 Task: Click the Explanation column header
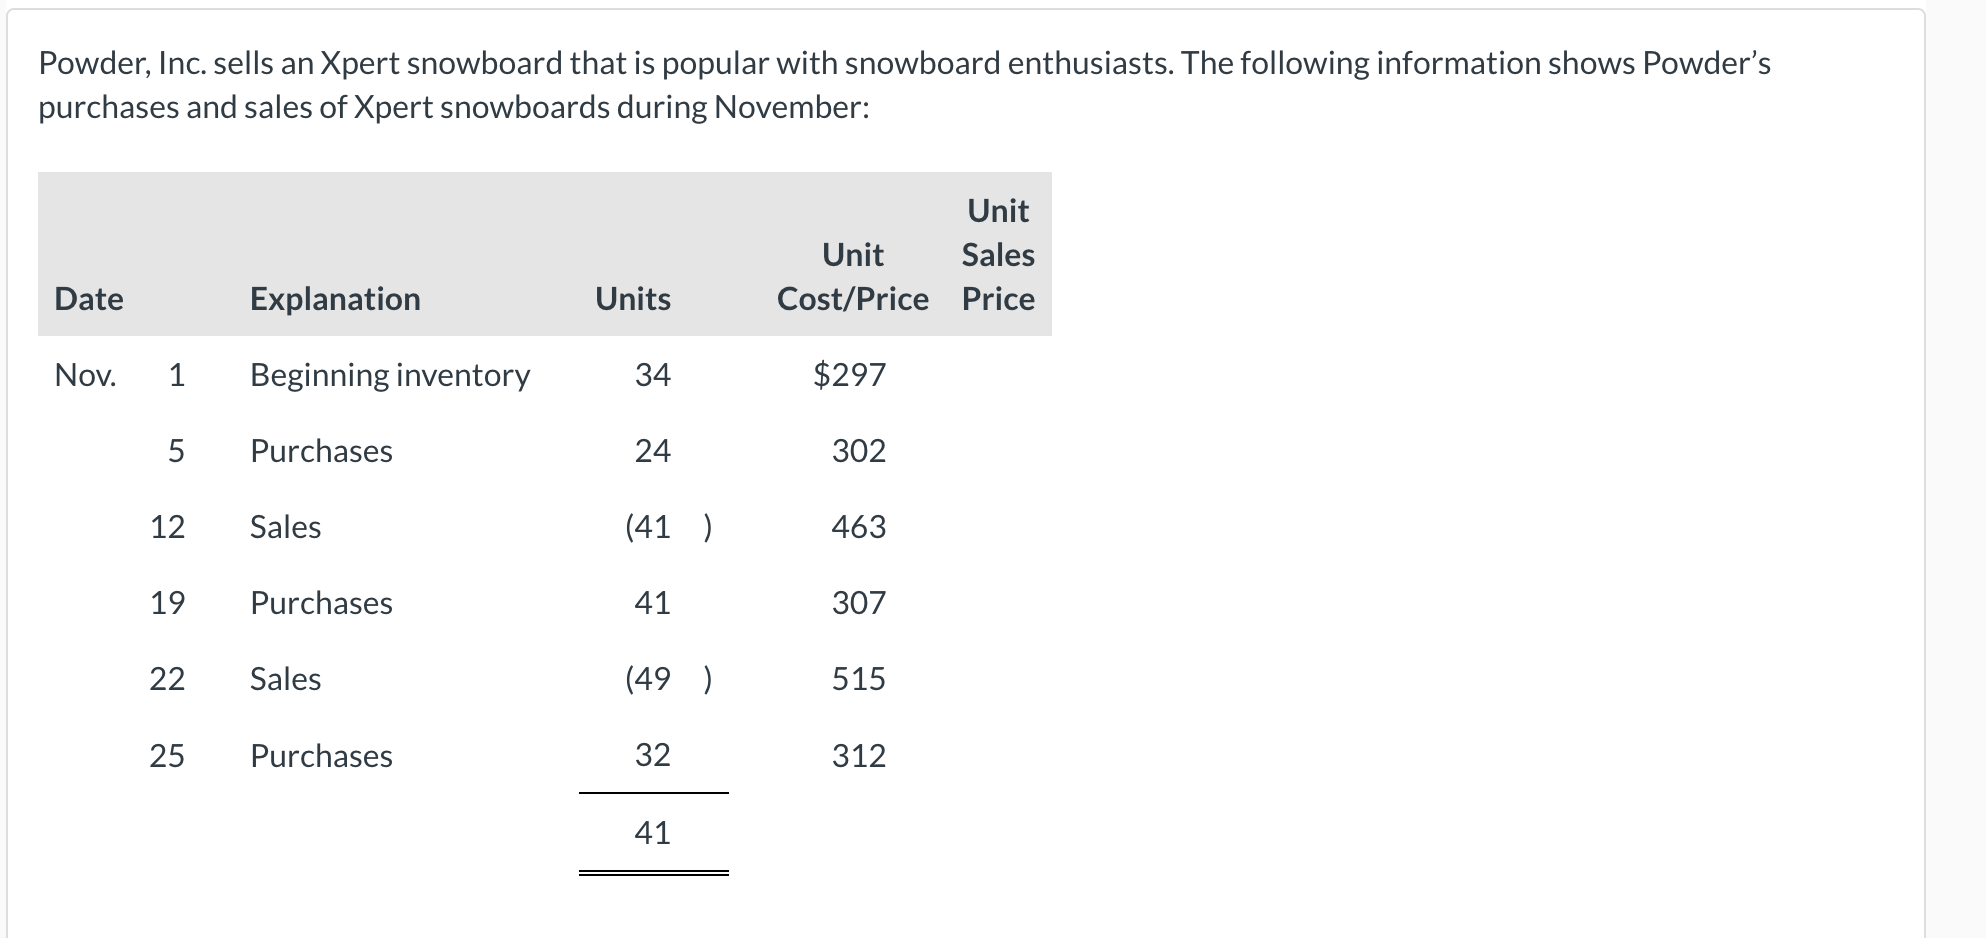tap(335, 299)
